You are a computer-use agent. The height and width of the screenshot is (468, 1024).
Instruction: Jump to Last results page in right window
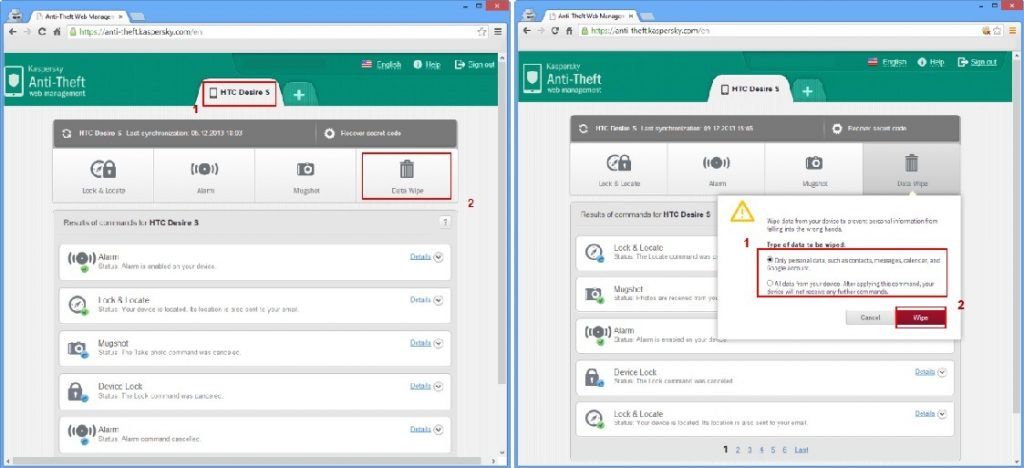point(801,450)
